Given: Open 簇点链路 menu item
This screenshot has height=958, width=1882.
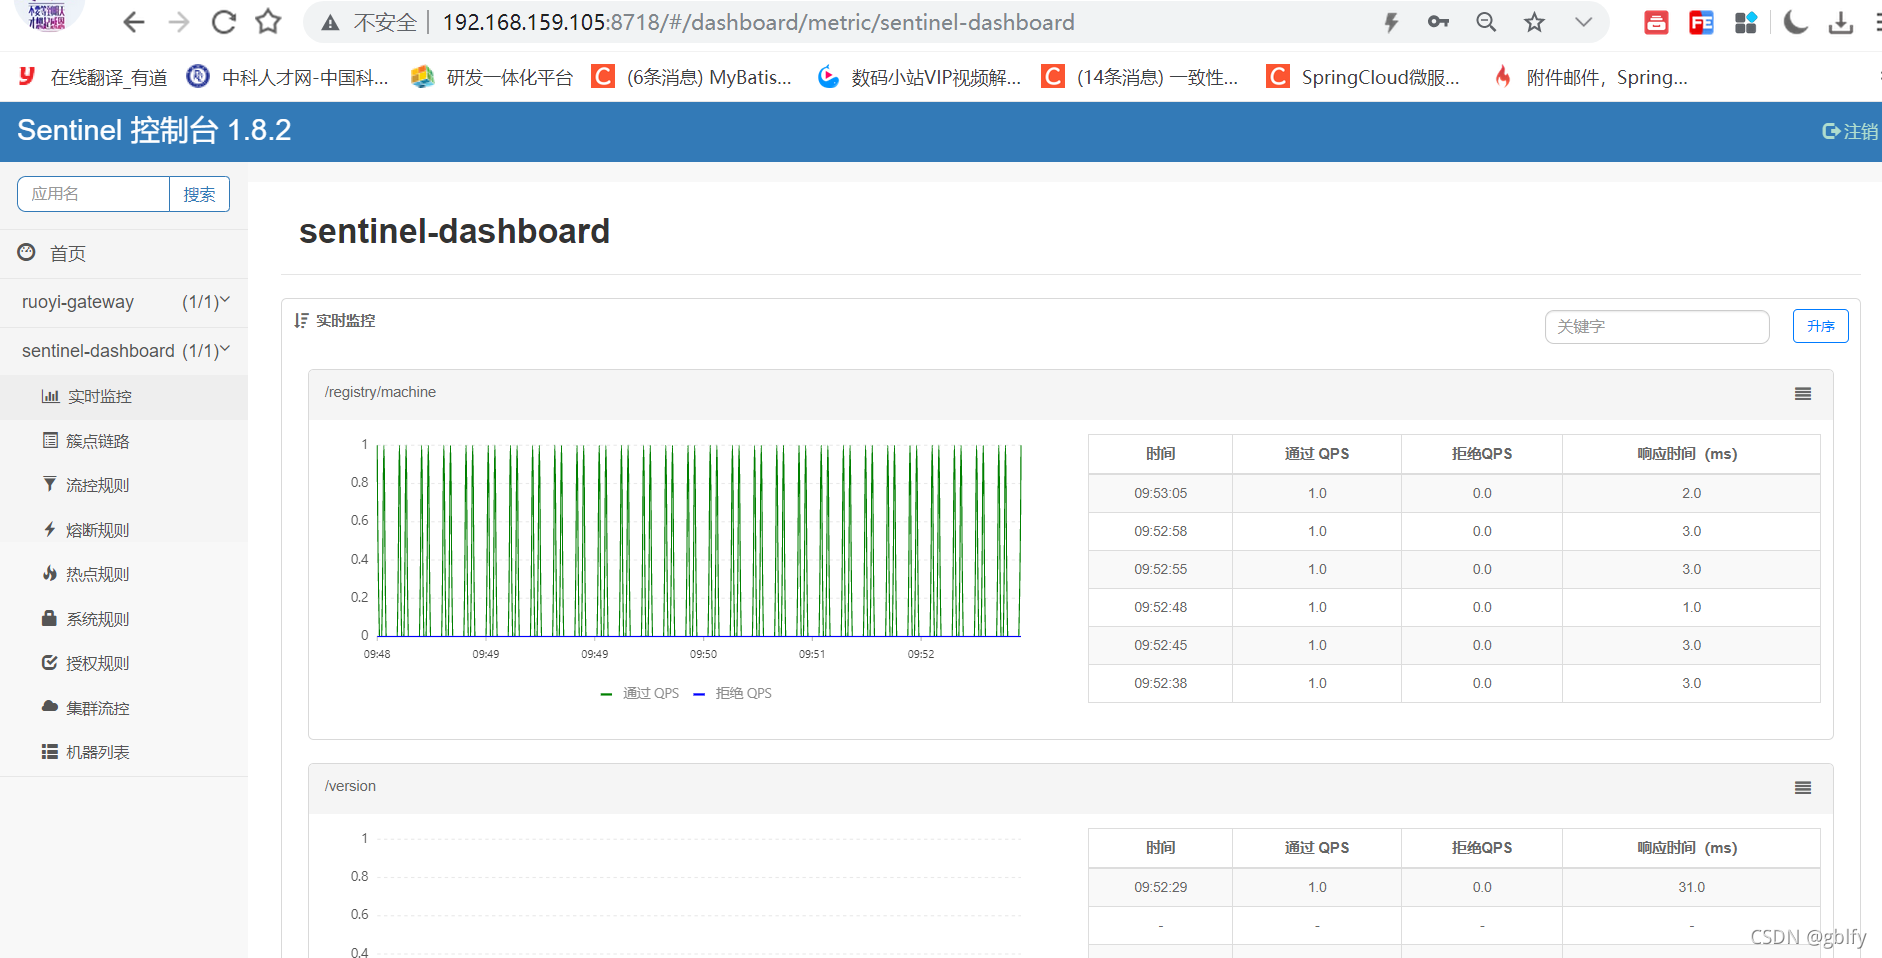Looking at the screenshot, I should [x=124, y=441].
